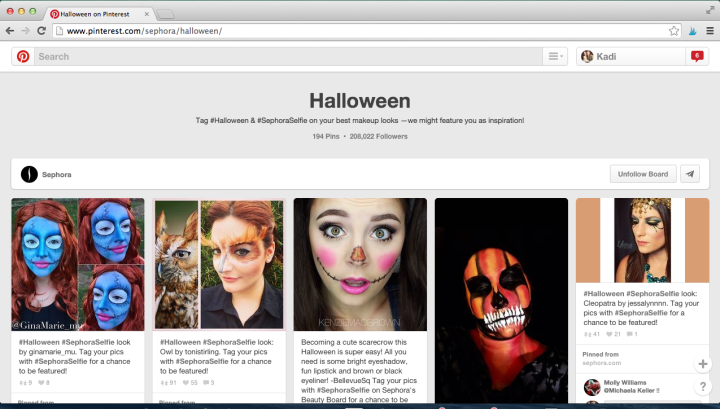Click the plus button at bottom right
Screen dimensions: 720x409
pos(704,364)
